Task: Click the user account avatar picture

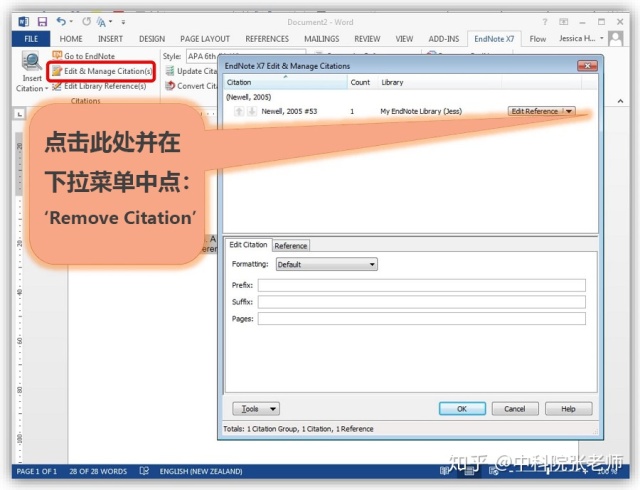Action: coord(616,39)
